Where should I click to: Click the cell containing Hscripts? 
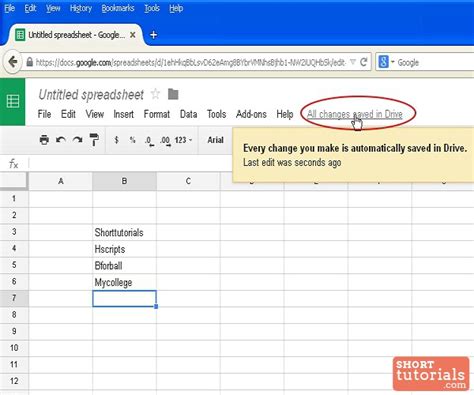point(124,249)
